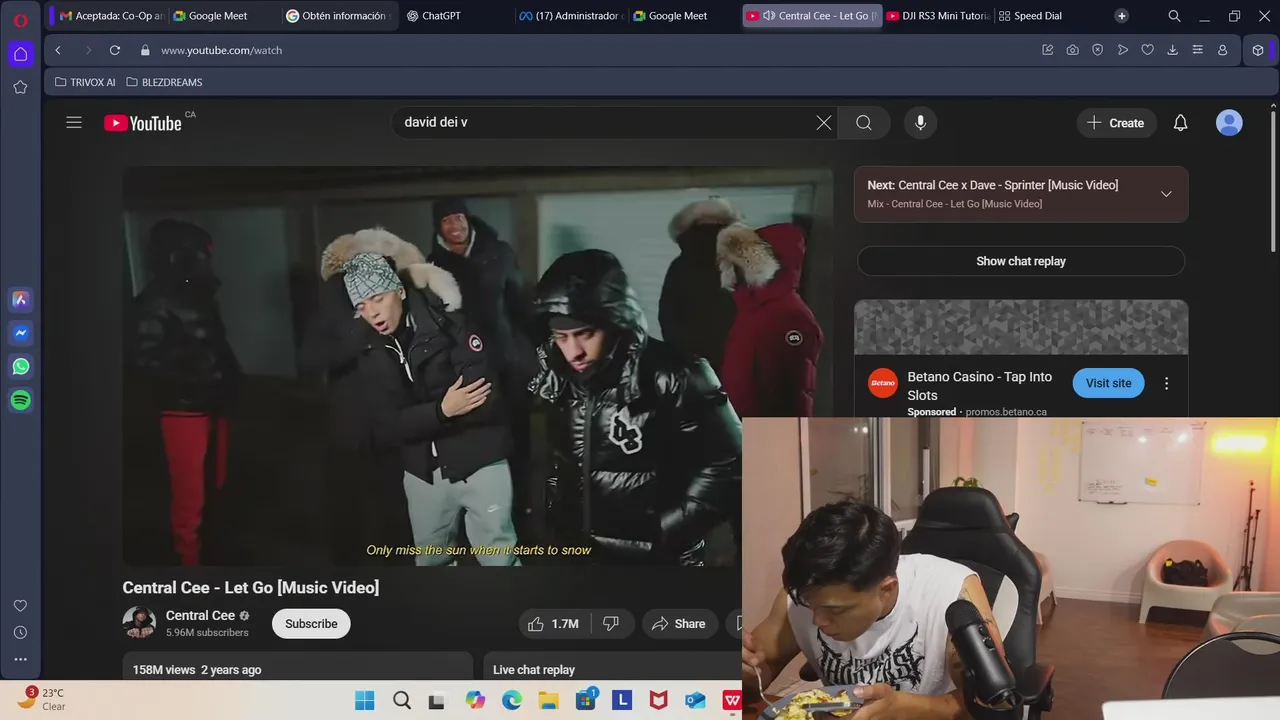1280x720 pixels.
Task: Open the Opera extensions cube icon
Action: point(1258,50)
